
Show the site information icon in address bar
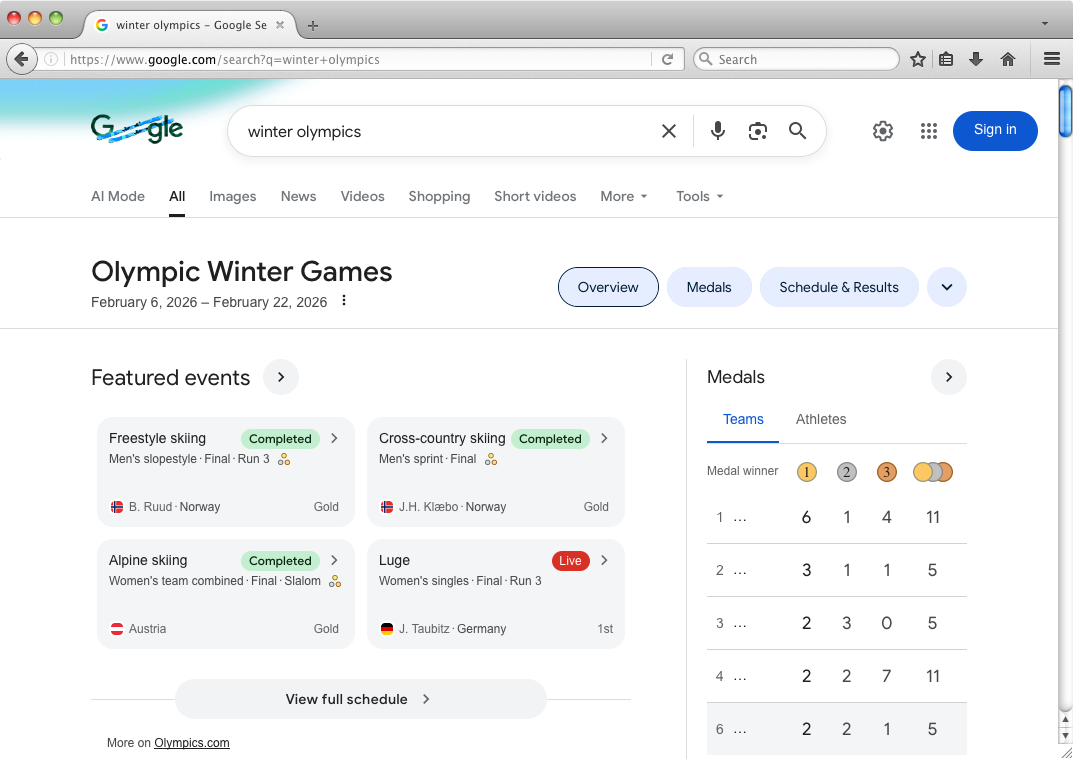51,60
